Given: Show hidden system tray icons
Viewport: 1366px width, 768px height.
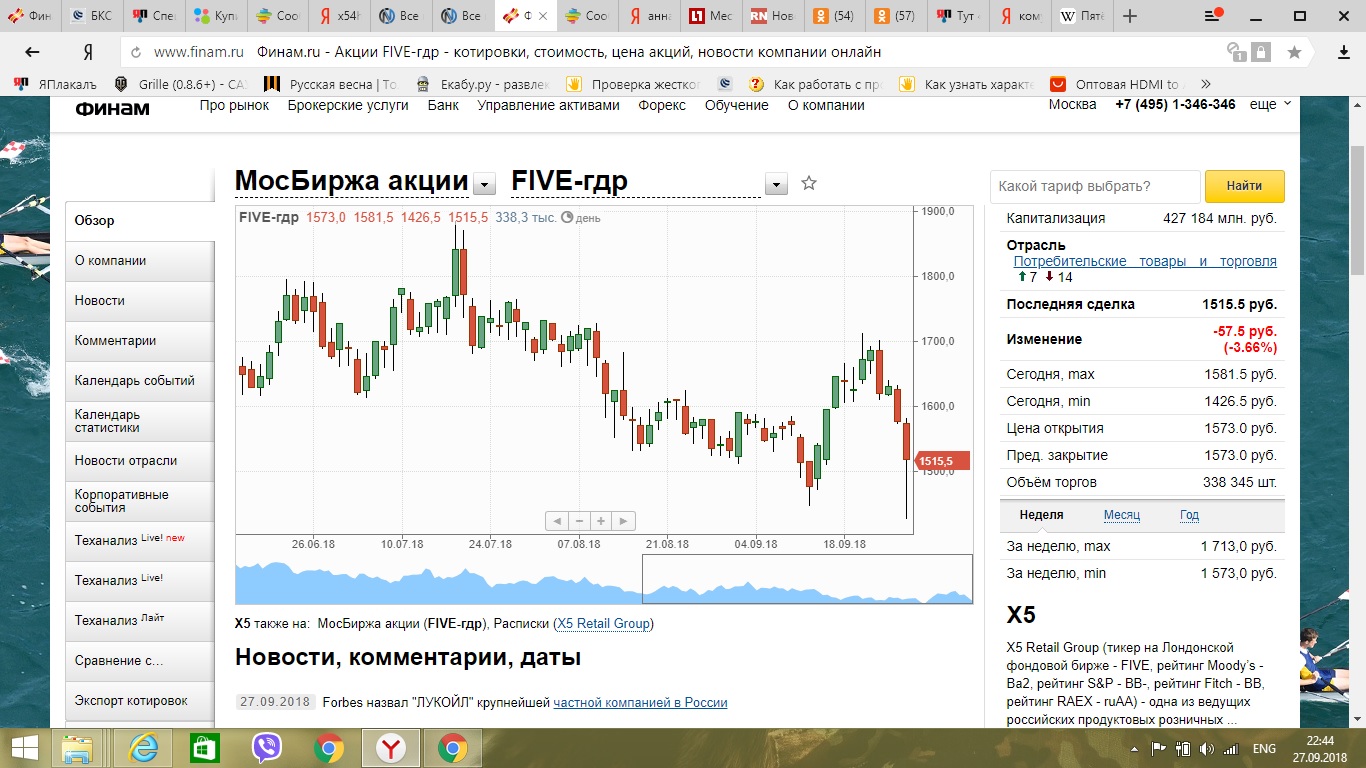Looking at the screenshot, I should tap(1136, 748).
